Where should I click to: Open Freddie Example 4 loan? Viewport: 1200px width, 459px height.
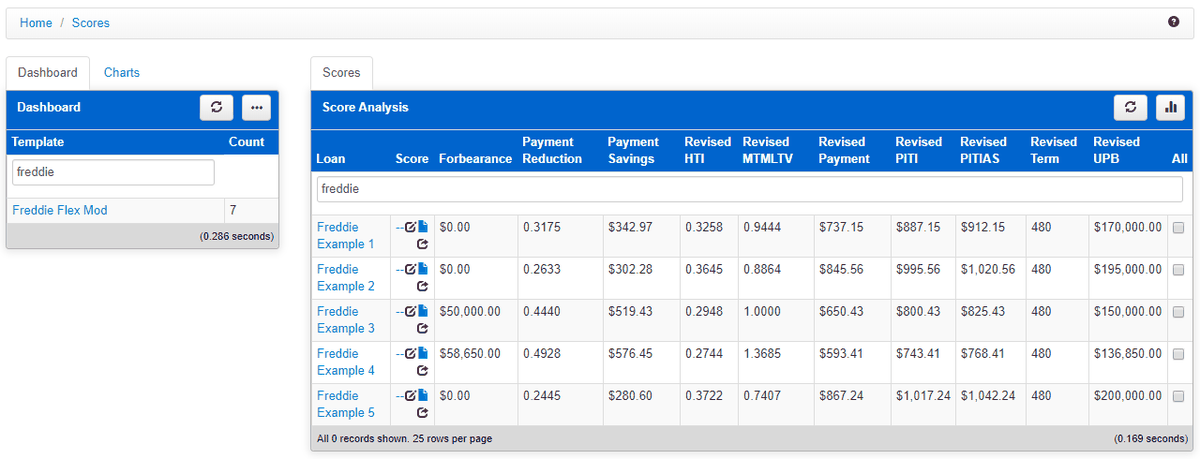(346, 362)
